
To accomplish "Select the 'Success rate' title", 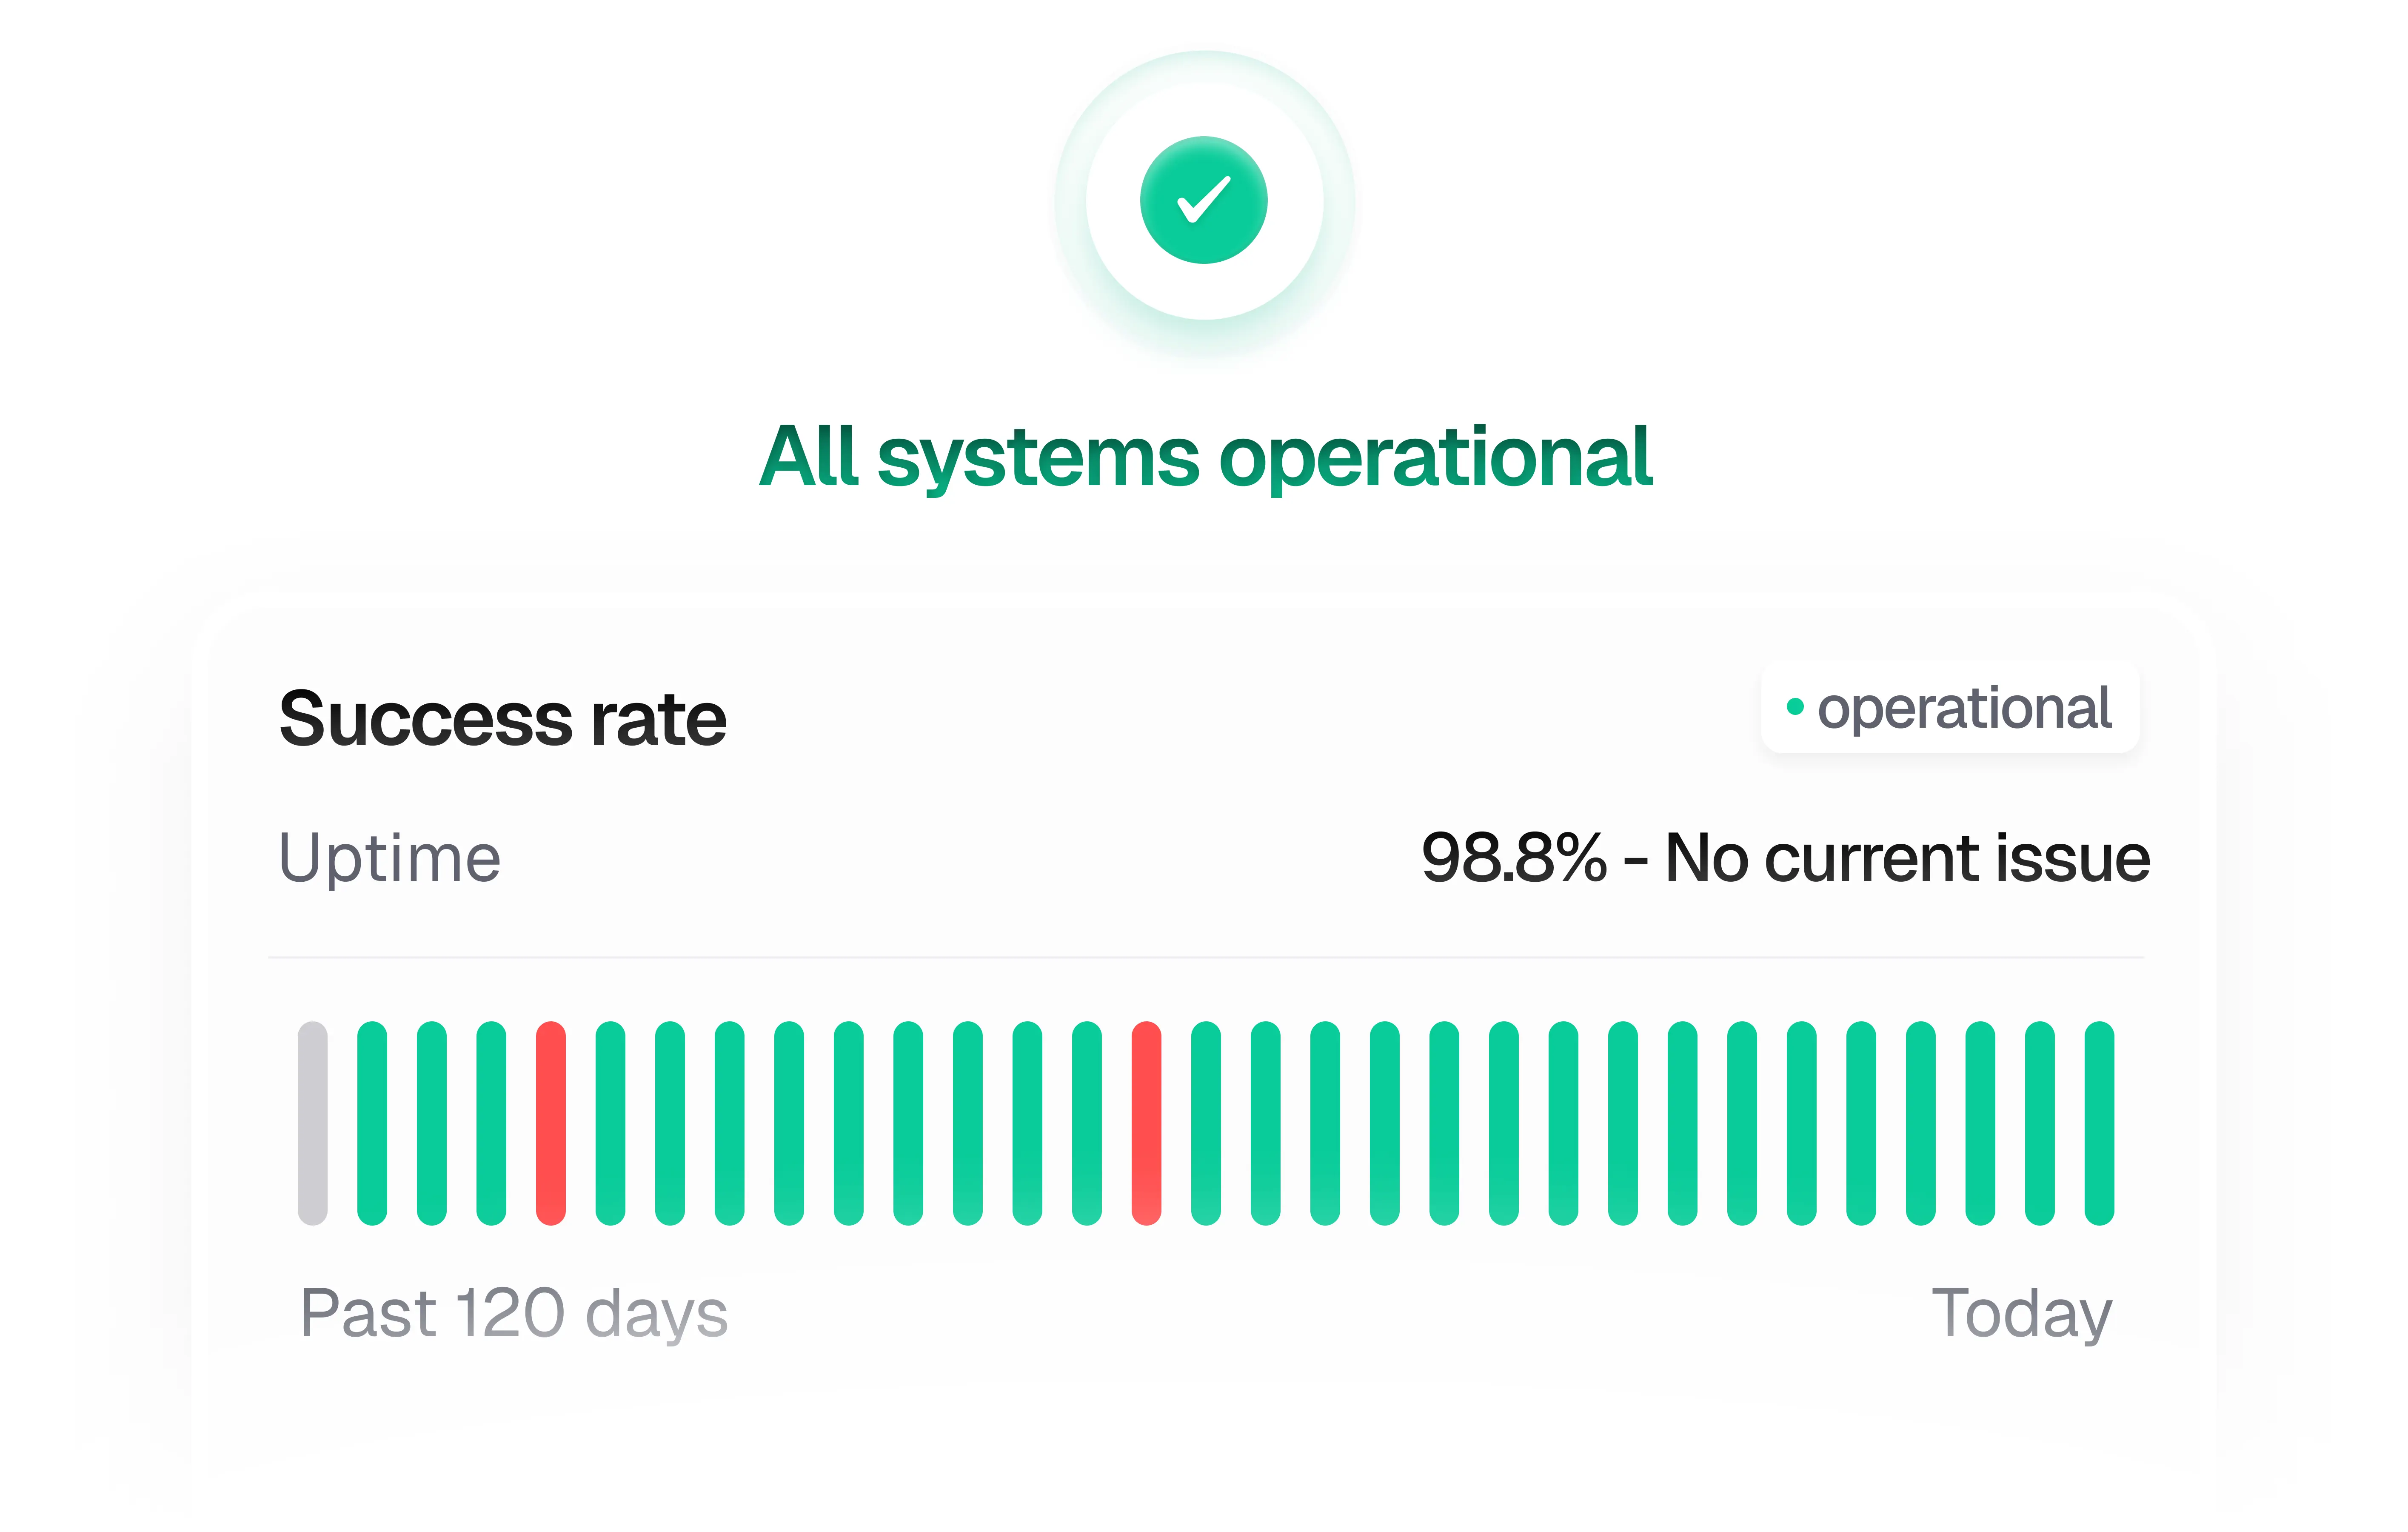I will click(x=502, y=718).
